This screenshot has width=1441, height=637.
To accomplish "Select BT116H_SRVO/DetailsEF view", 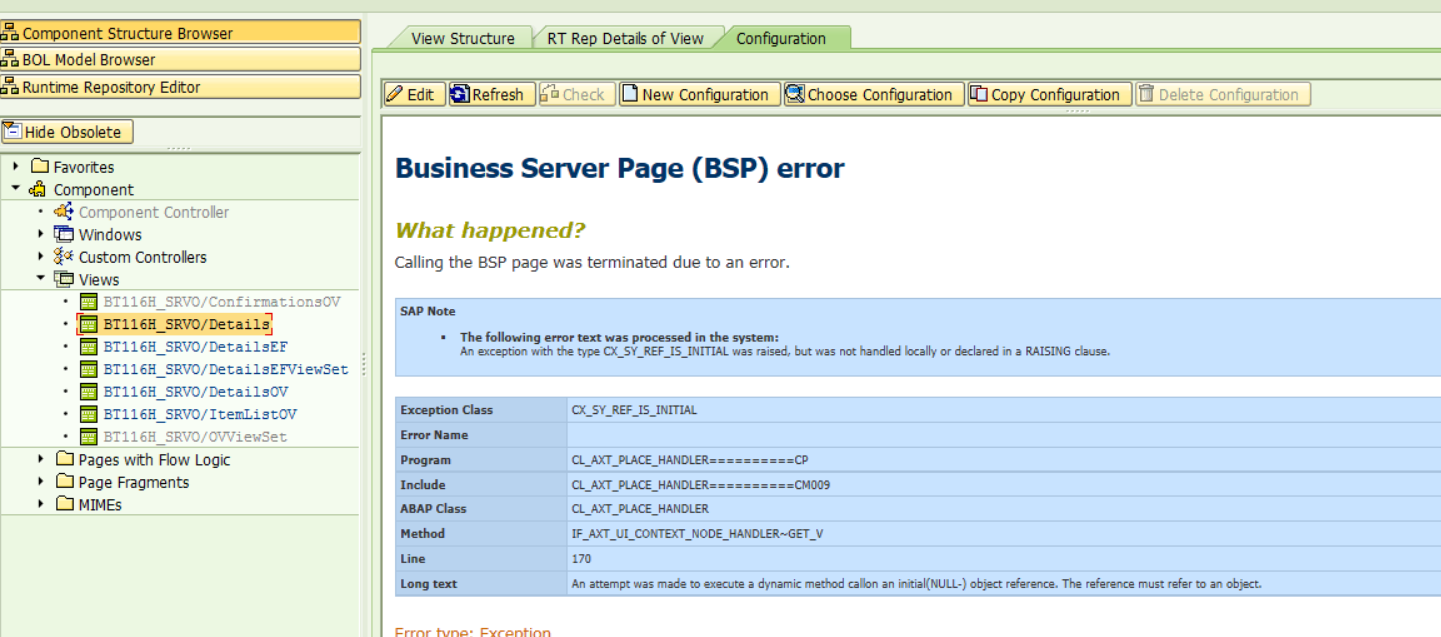I will coord(196,347).
